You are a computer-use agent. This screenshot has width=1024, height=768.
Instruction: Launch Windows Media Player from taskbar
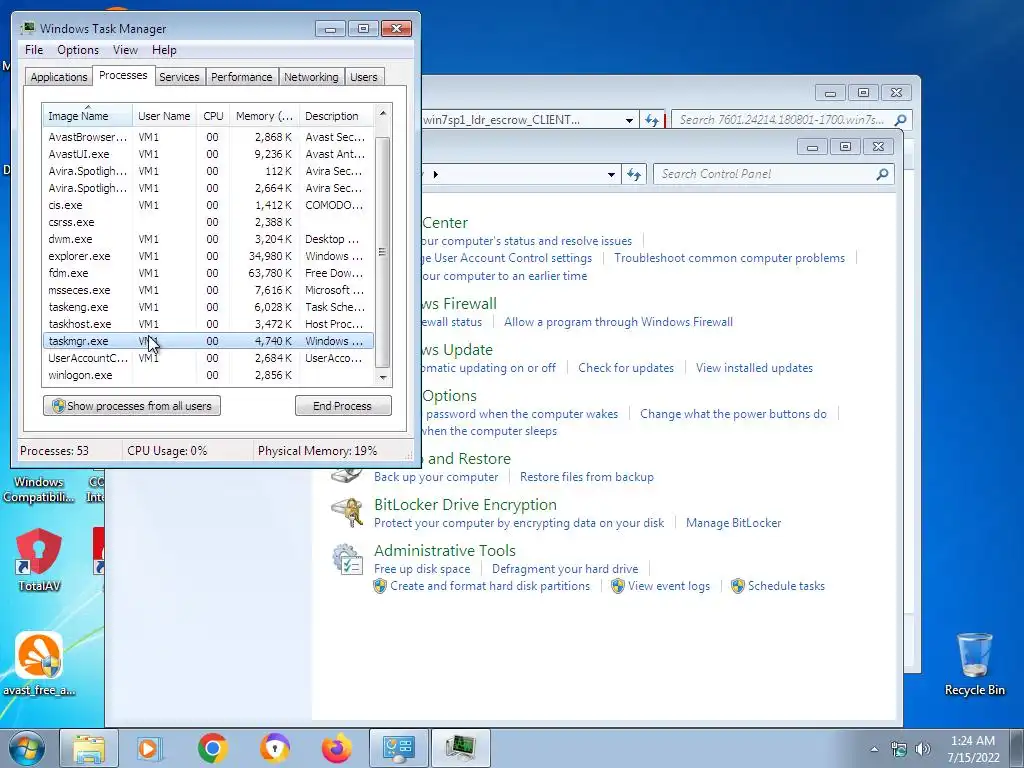point(150,748)
